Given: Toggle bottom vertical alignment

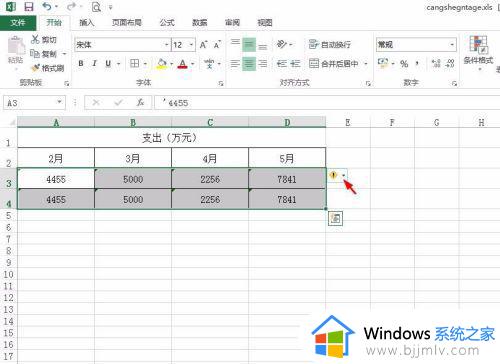Looking at the screenshot, I should pos(263,47).
